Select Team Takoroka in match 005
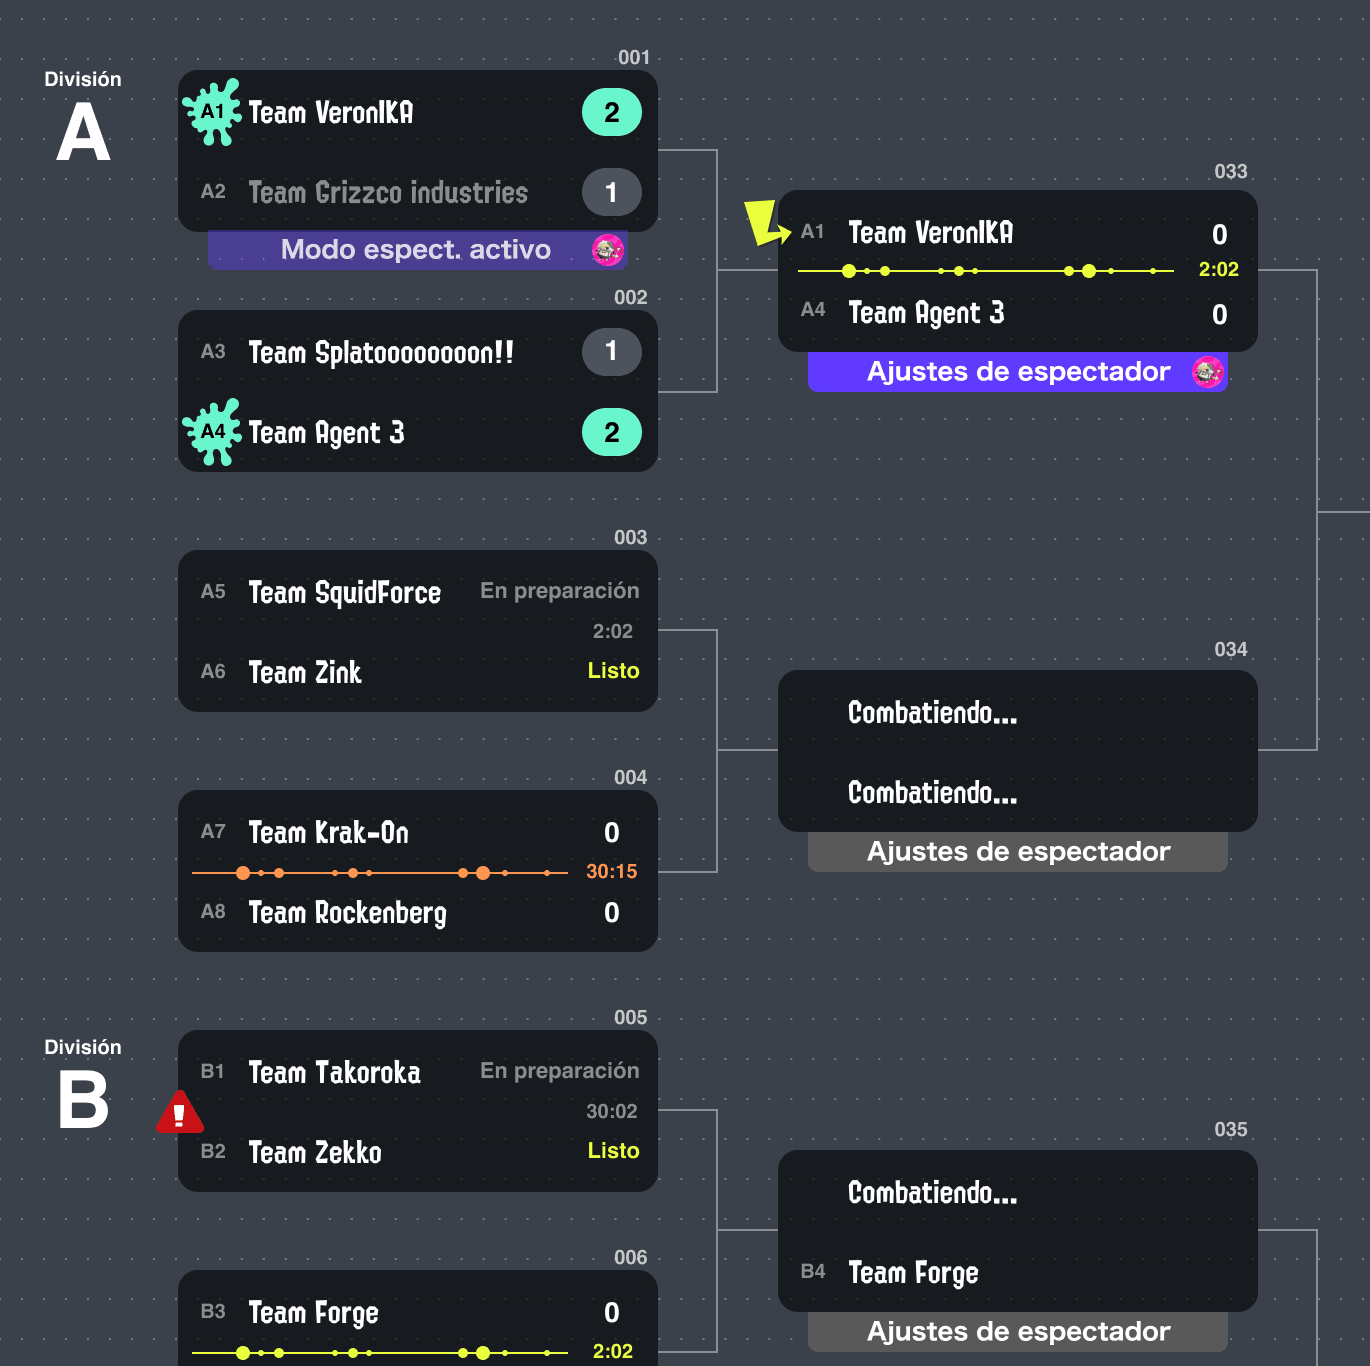 334,1072
